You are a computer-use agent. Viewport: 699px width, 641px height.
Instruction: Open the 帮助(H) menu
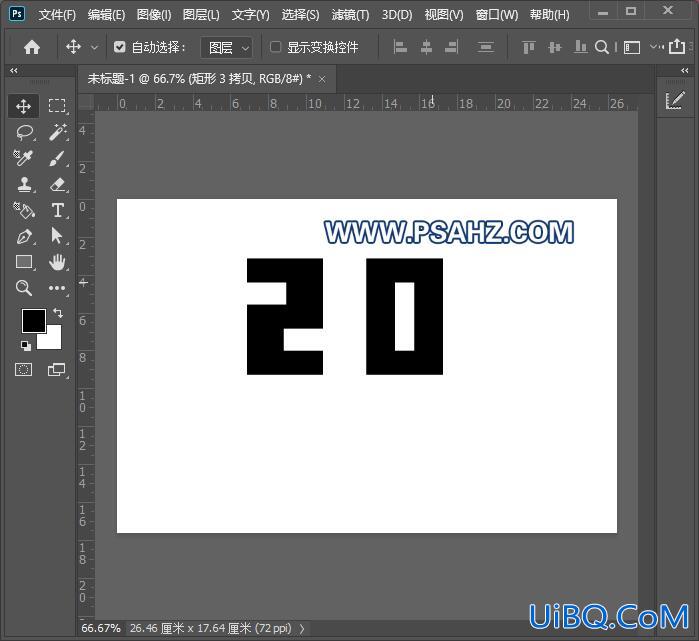[x=549, y=15]
